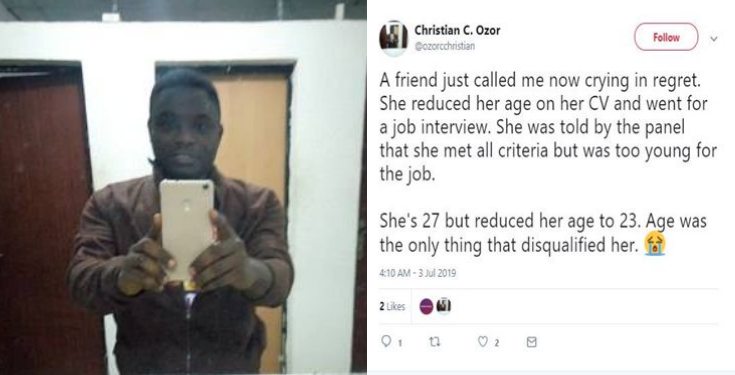The width and height of the screenshot is (735, 375).
Task: Click the reply speech bubble icon
Action: tap(386, 342)
